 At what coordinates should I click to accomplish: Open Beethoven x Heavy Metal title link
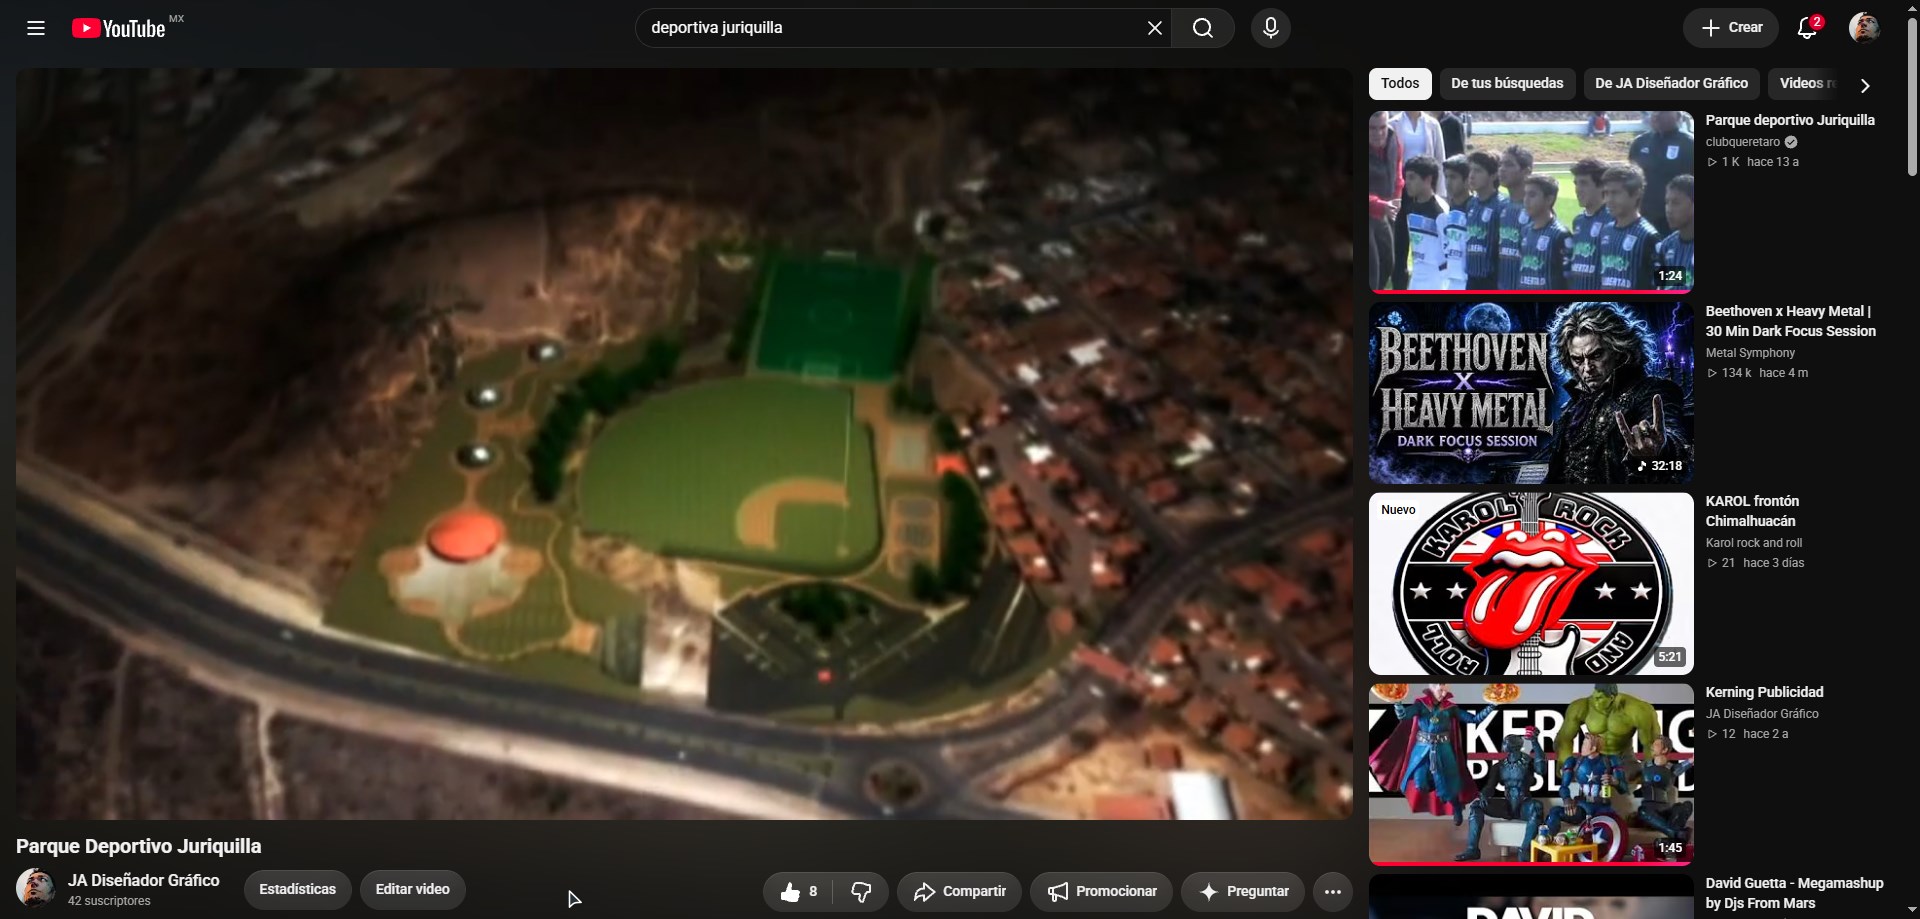coord(1791,321)
